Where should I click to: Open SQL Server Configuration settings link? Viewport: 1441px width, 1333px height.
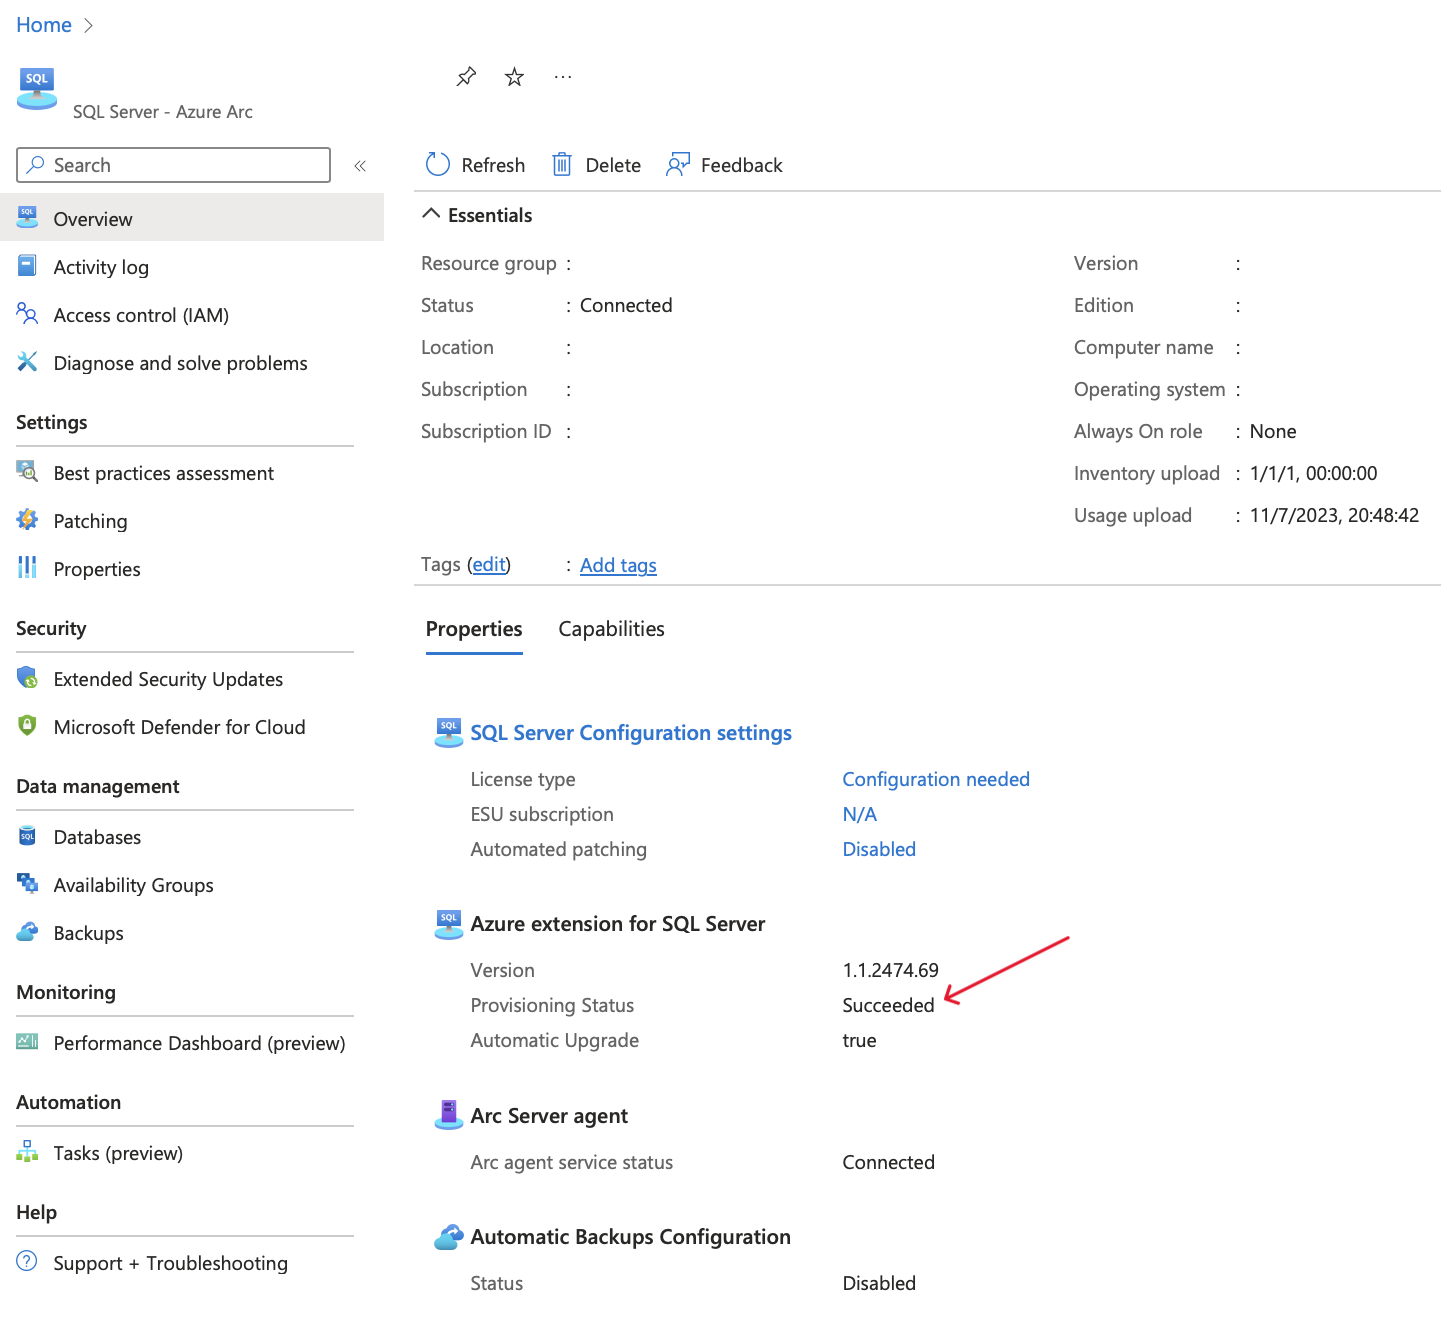631,733
